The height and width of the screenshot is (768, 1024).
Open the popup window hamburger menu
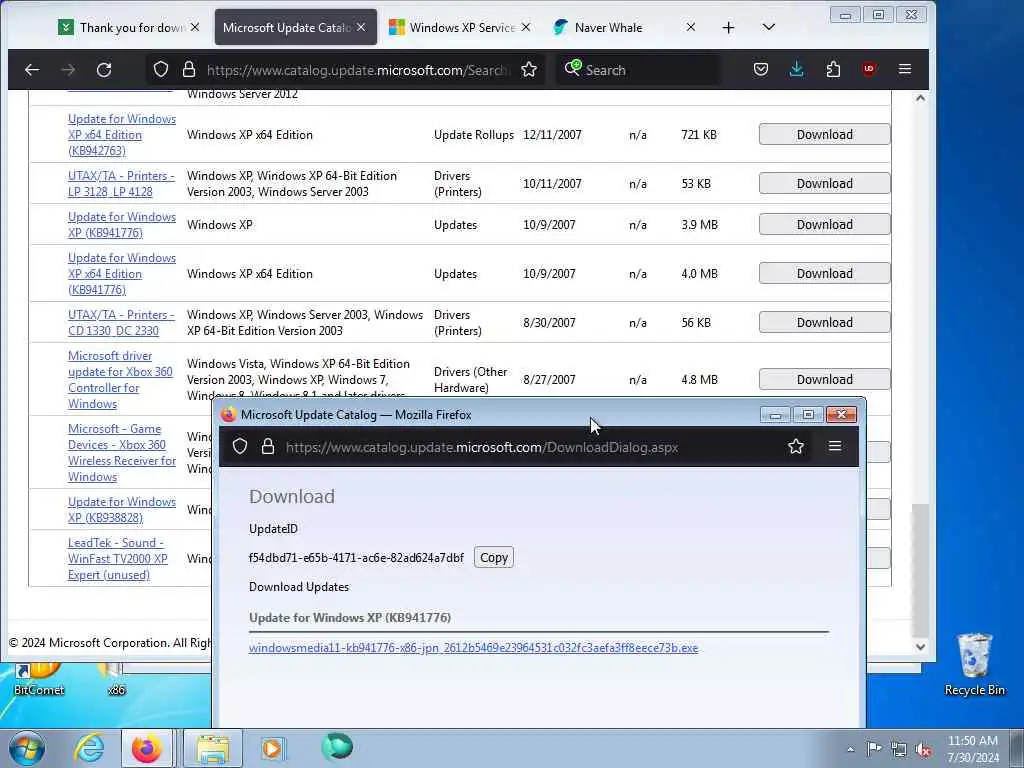(835, 447)
